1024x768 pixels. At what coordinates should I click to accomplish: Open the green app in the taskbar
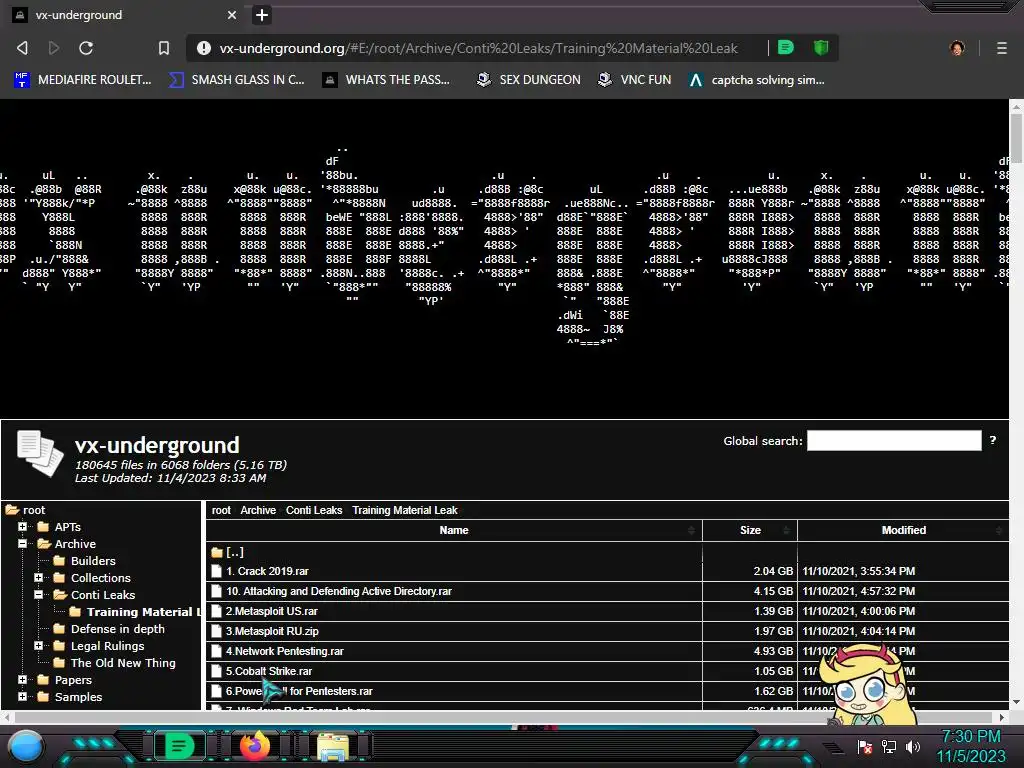tap(178, 746)
